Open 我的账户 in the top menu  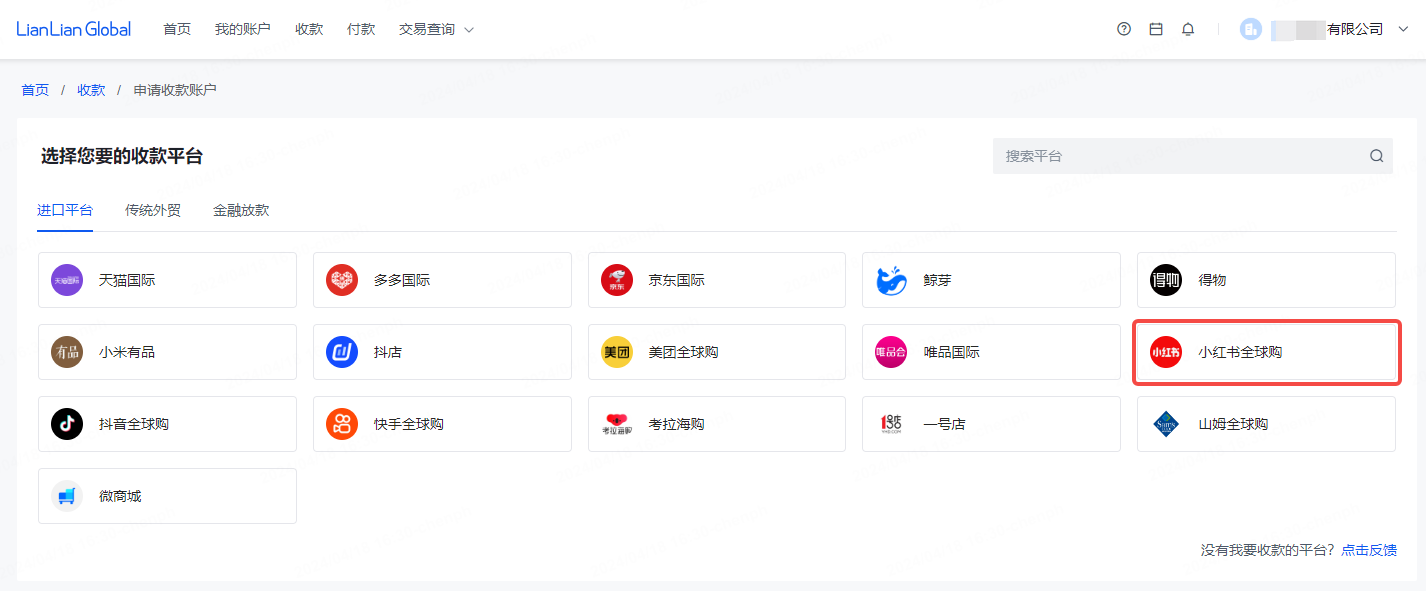(242, 29)
